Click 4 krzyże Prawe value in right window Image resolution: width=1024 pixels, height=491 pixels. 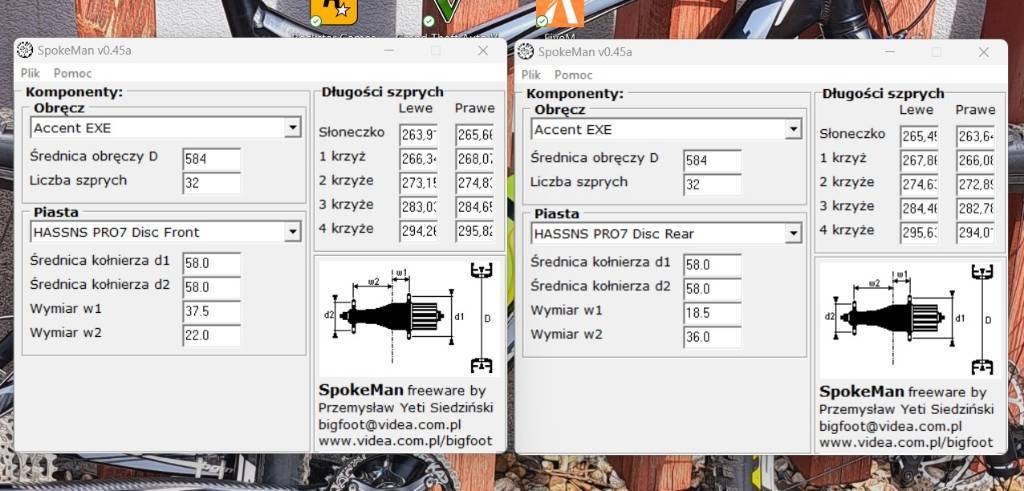(976, 232)
